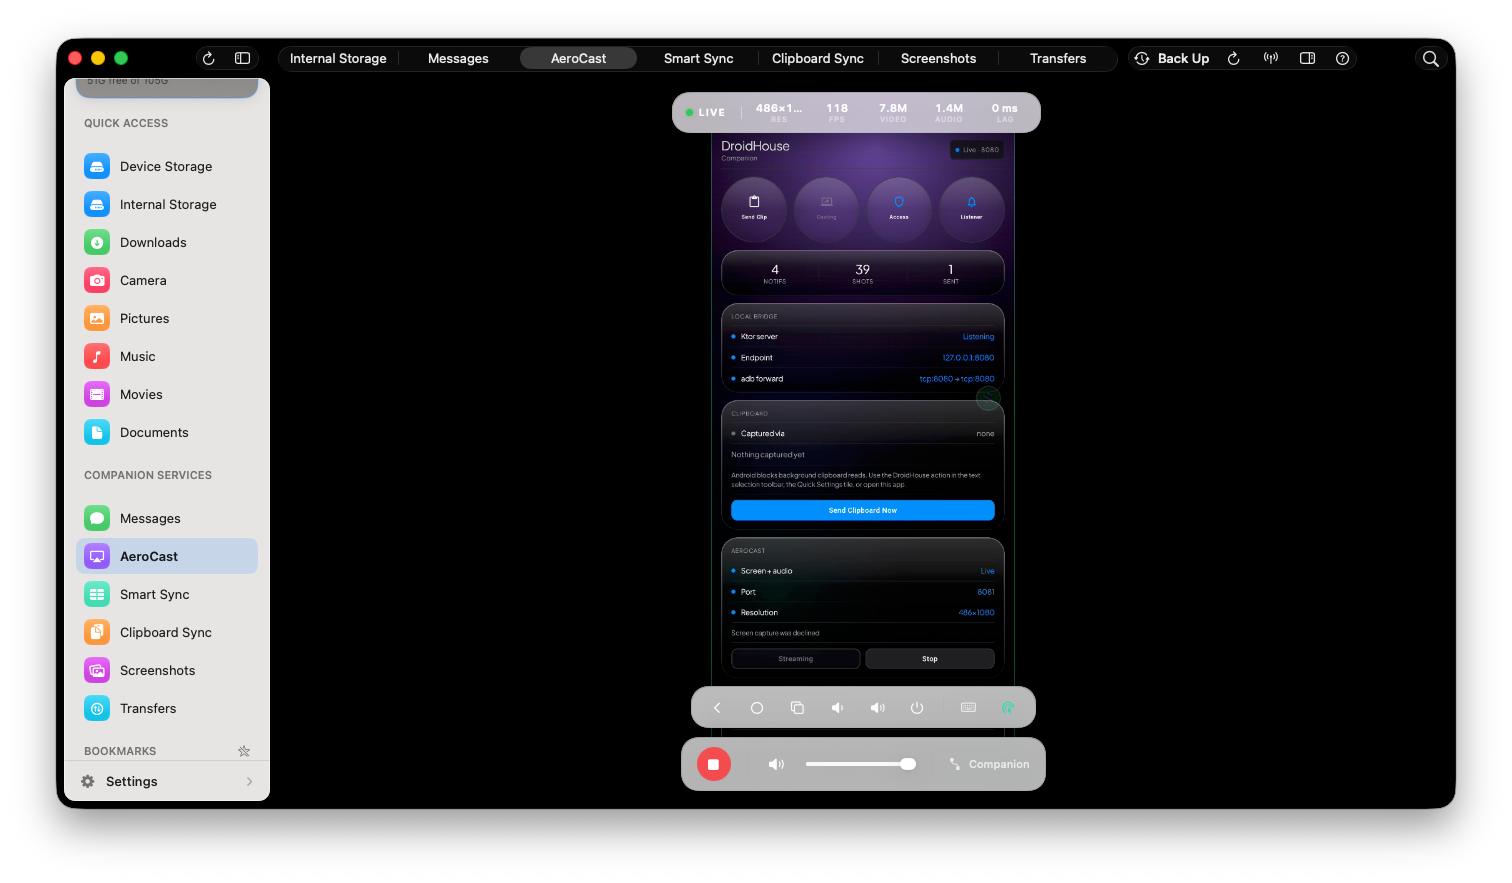1512x883 pixels.
Task: Open the Transfers tab
Action: click(x=1058, y=59)
